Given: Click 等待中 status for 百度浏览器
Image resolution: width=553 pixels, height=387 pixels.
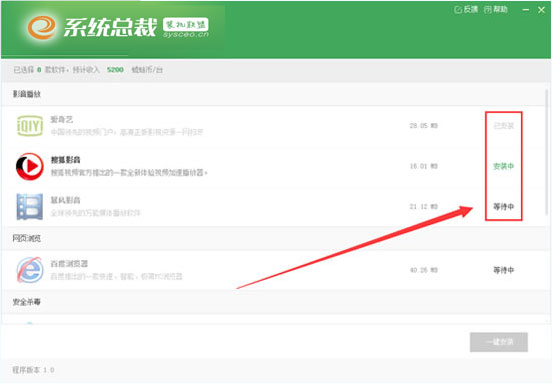Looking at the screenshot, I should [504, 270].
